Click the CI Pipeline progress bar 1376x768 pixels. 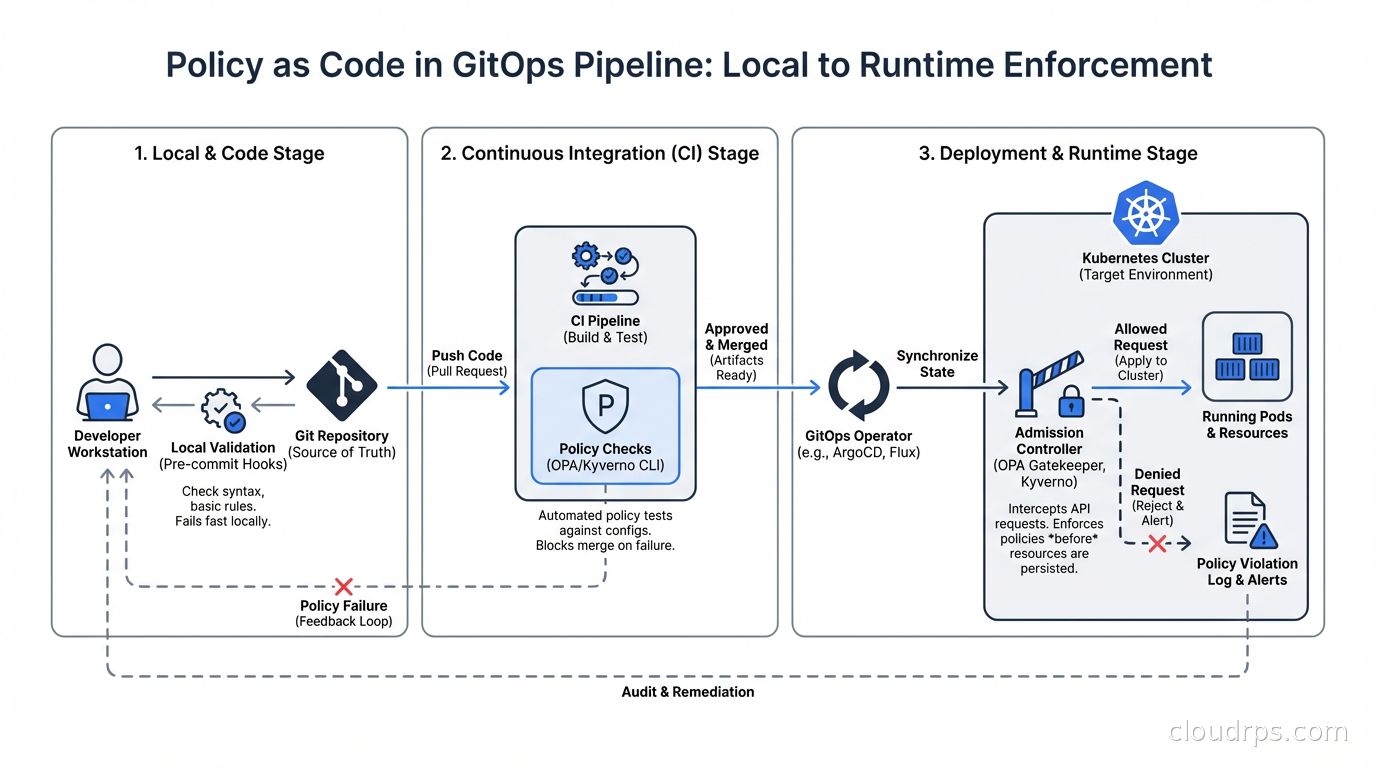coord(605,297)
